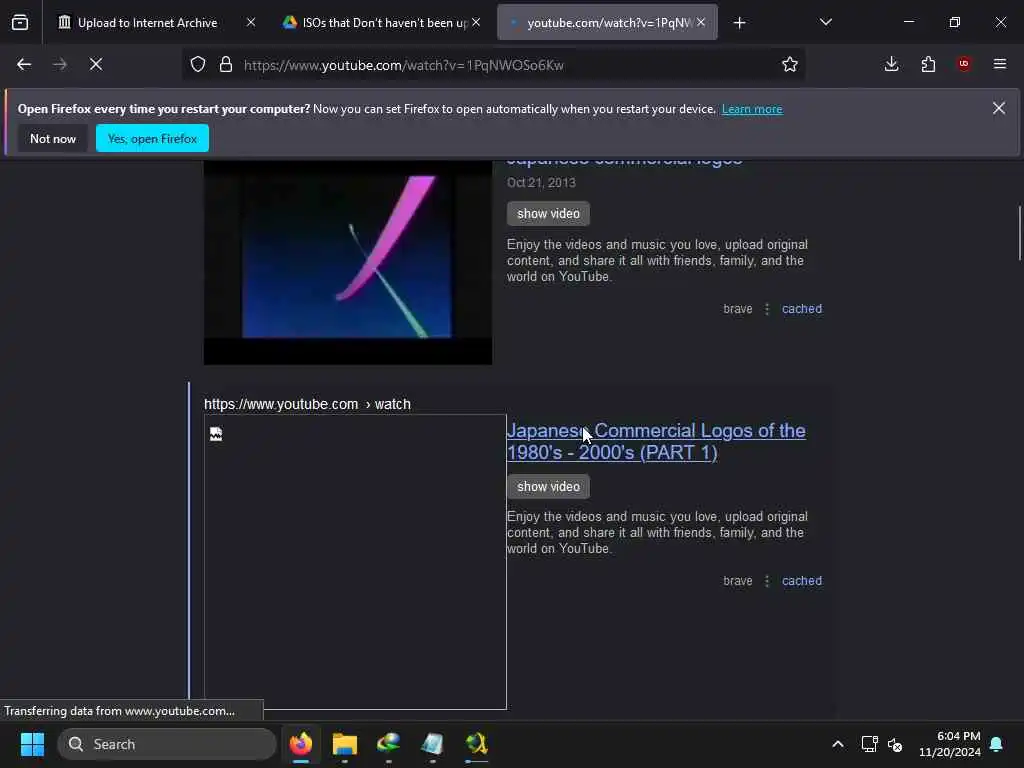Click 'Oct 21, 2013' date text
The height and width of the screenshot is (768, 1024).
click(x=541, y=183)
